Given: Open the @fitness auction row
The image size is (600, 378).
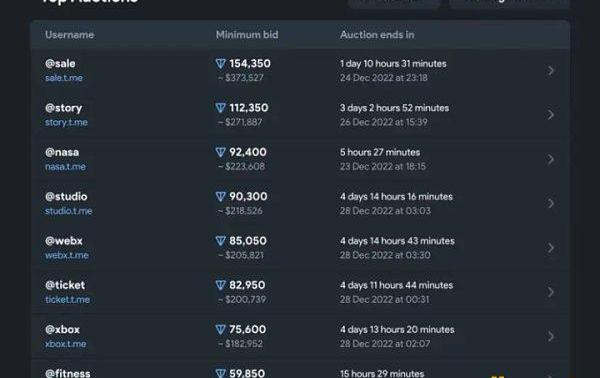Looking at the screenshot, I should click(300, 370).
